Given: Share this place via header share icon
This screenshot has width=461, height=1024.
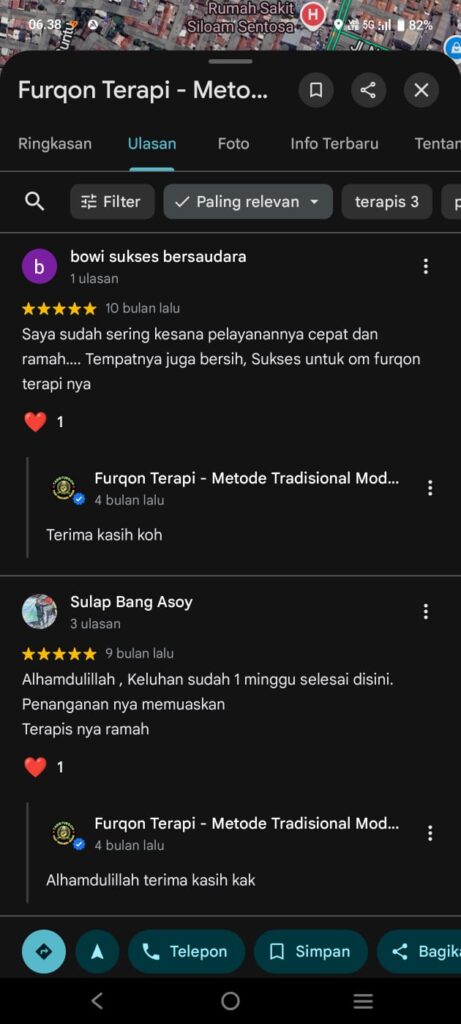Looking at the screenshot, I should click(x=368, y=90).
